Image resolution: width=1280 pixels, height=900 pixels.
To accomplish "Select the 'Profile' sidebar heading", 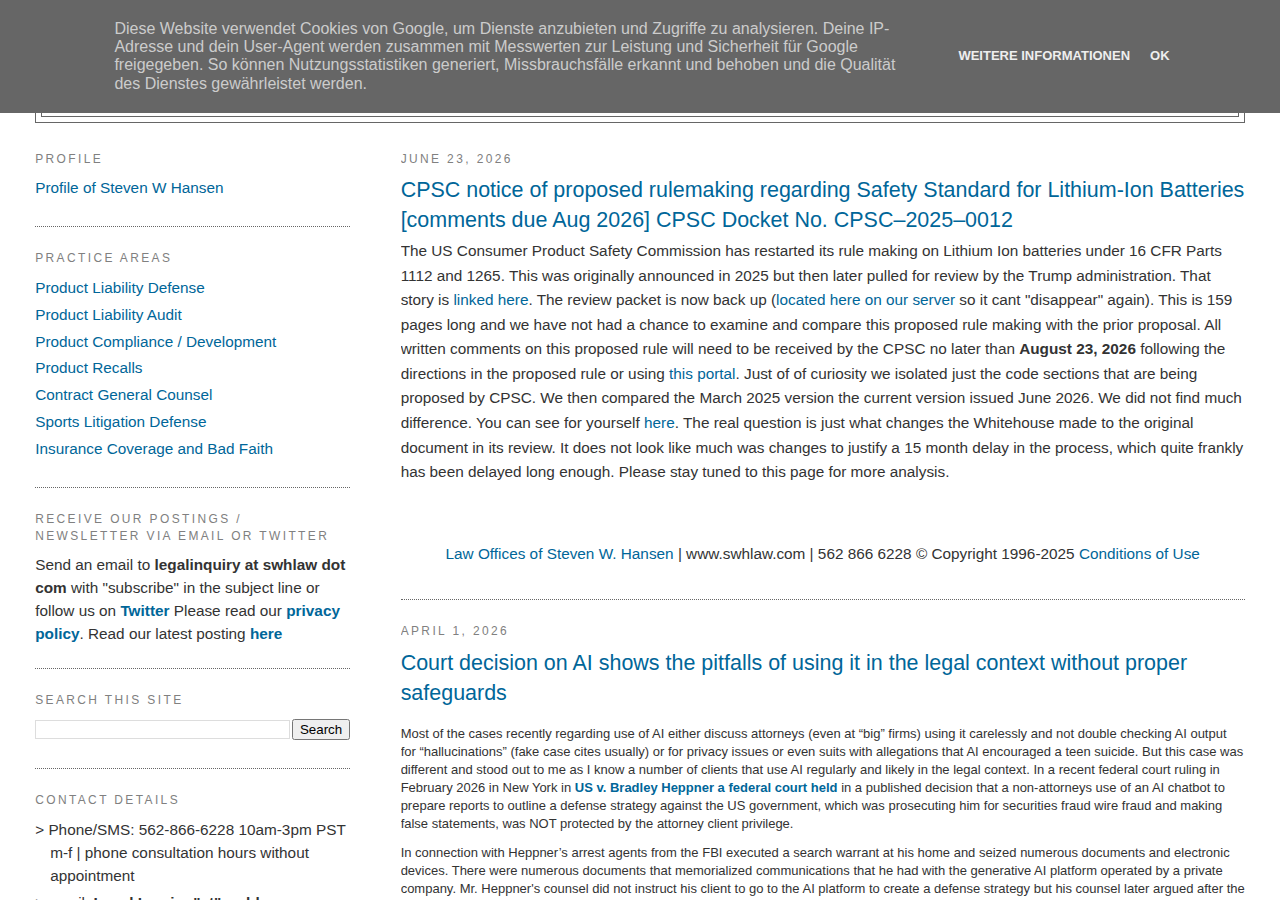I will pos(69,159).
